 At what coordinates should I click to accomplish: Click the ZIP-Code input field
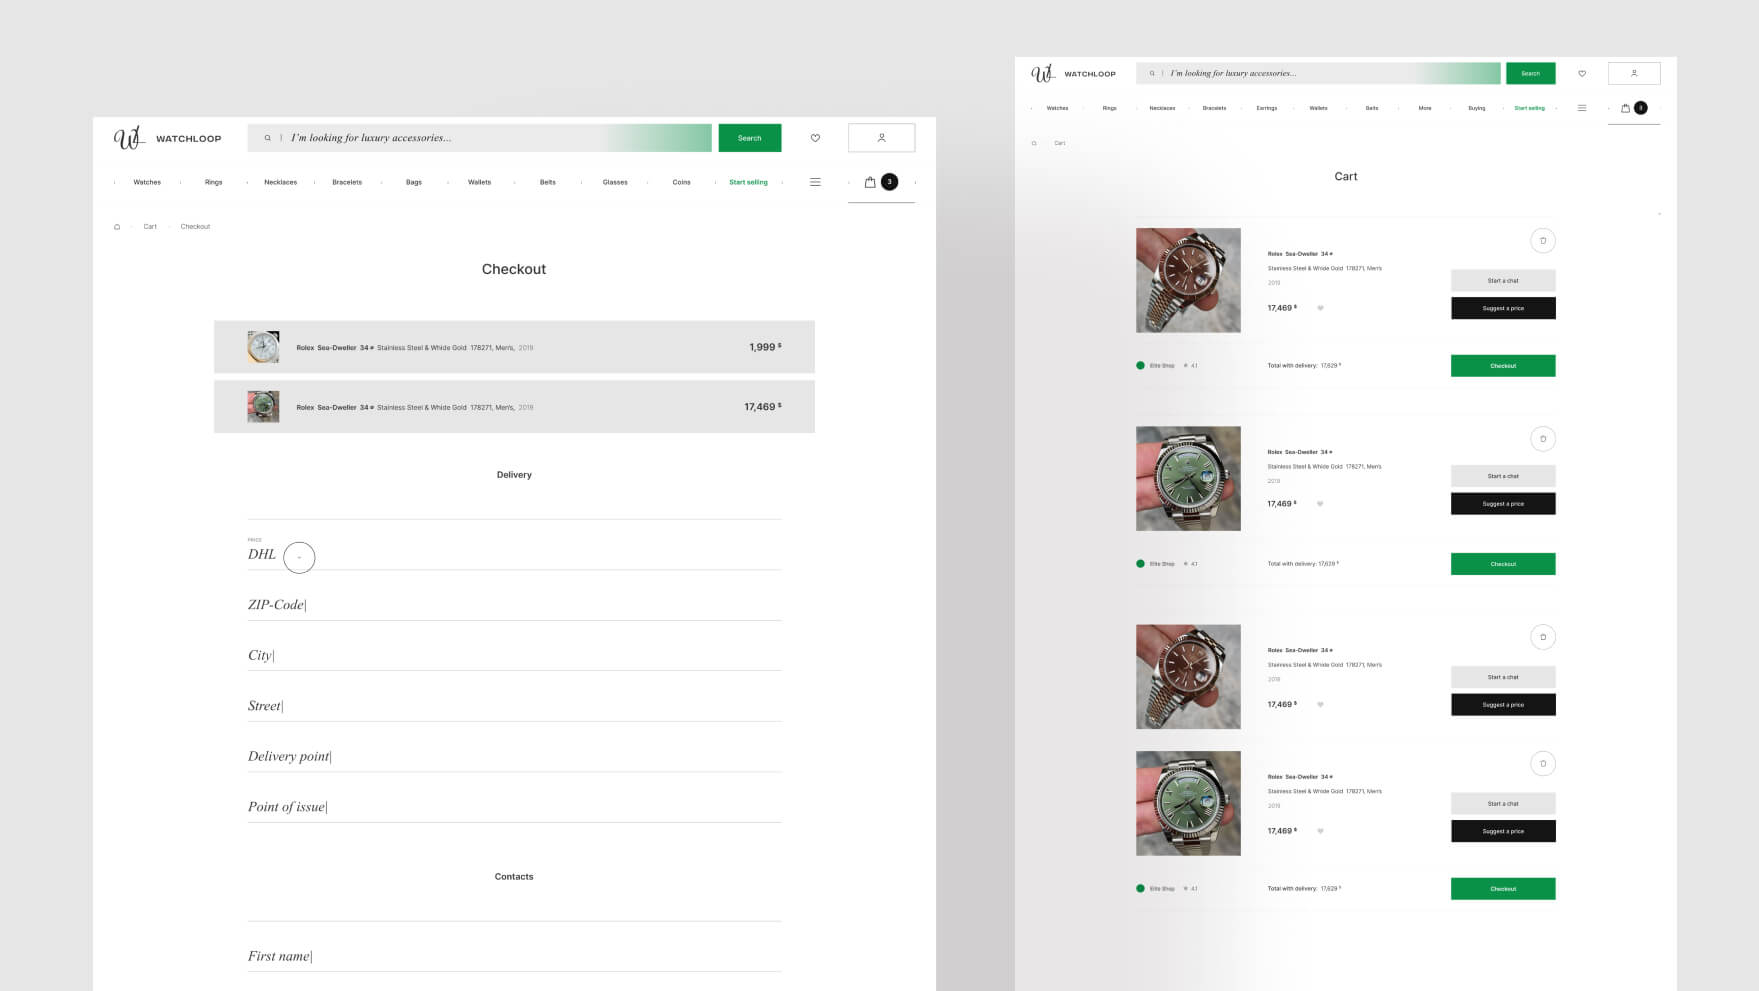click(x=514, y=605)
